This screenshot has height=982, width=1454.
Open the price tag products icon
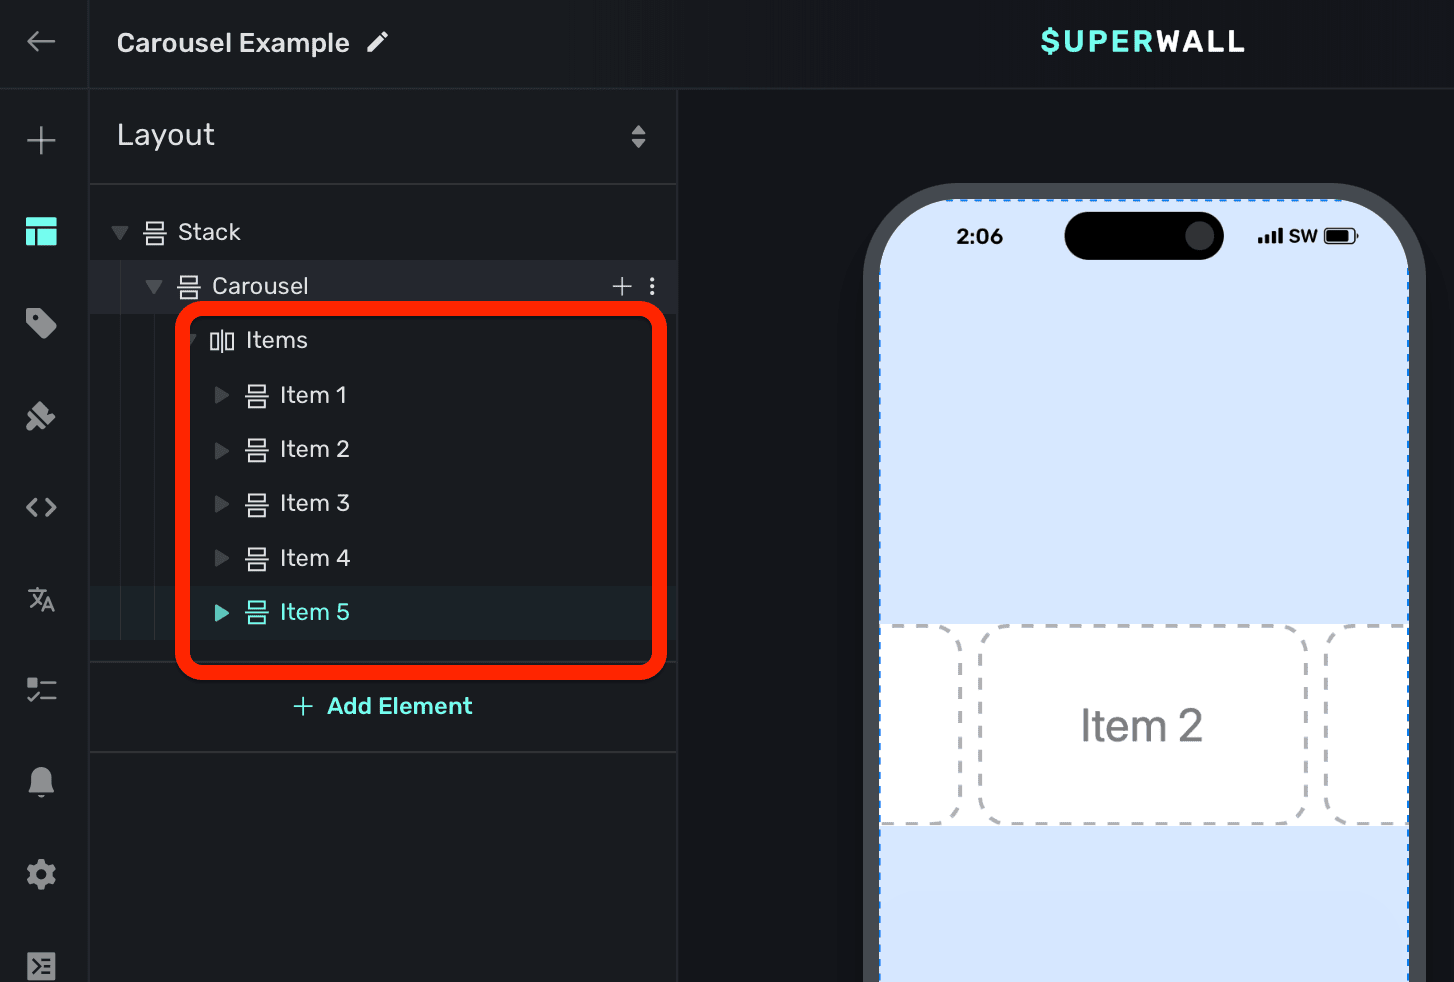(x=41, y=323)
